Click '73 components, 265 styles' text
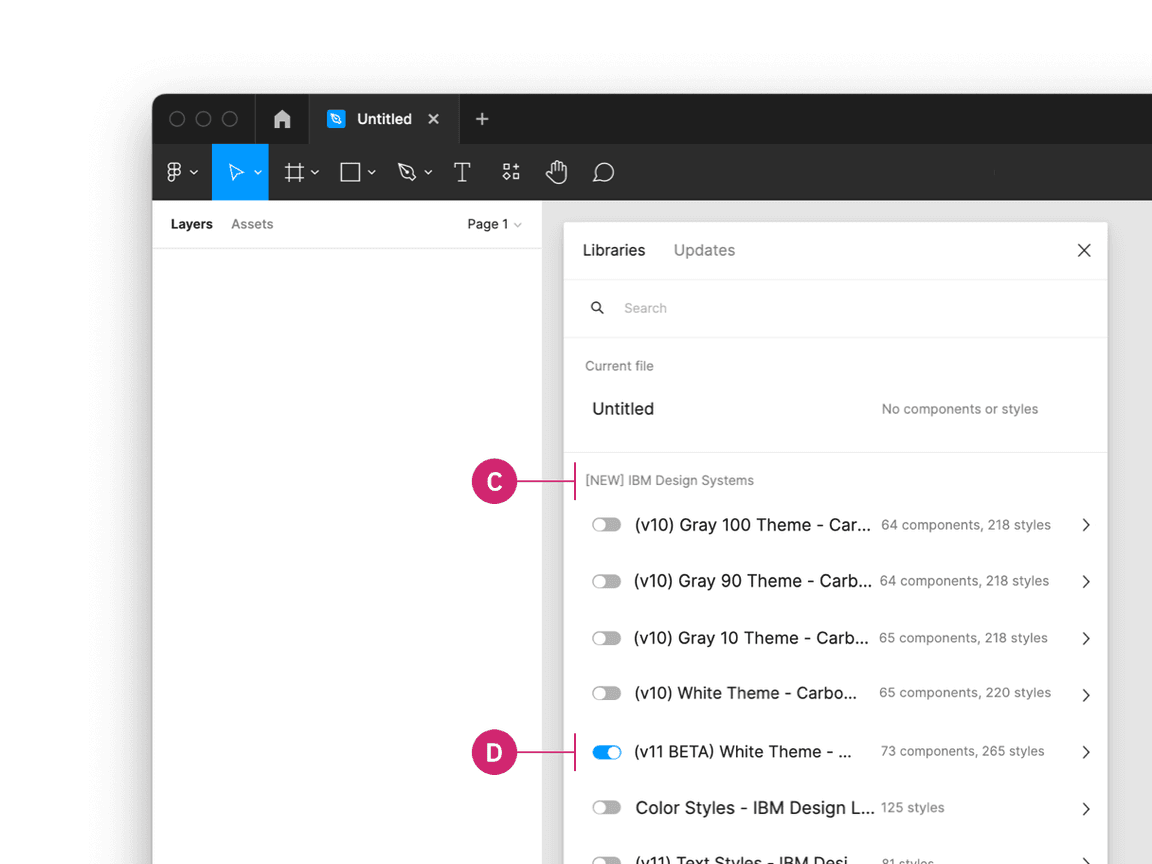The width and height of the screenshot is (1152, 864). click(962, 751)
